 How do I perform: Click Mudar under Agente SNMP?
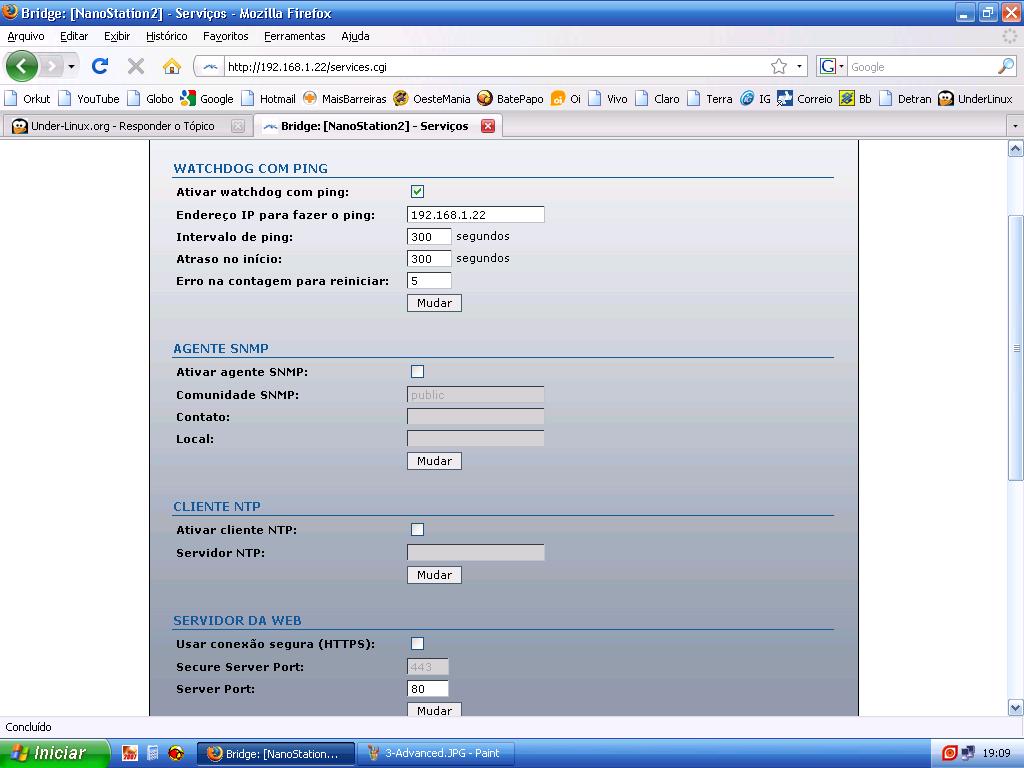(434, 461)
